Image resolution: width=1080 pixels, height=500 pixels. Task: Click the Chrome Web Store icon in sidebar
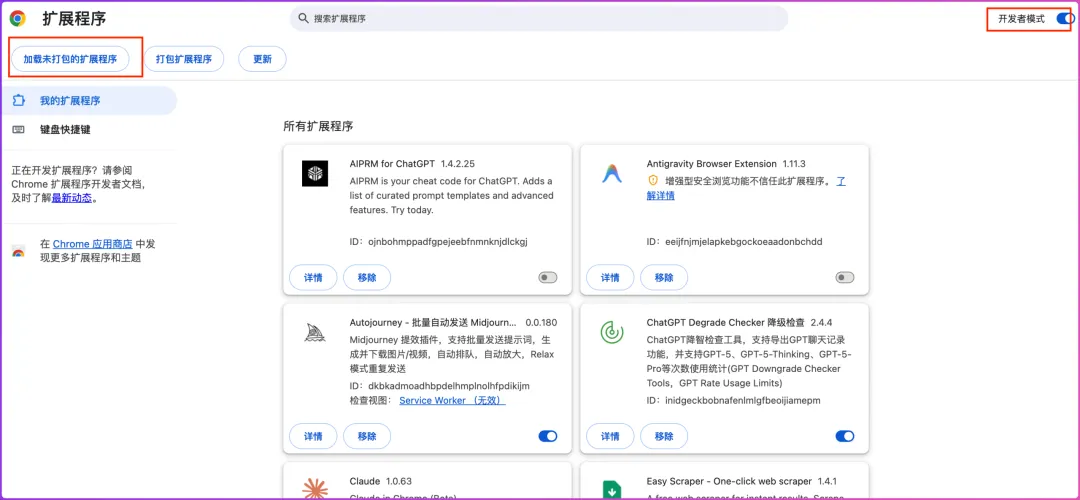pos(19,251)
